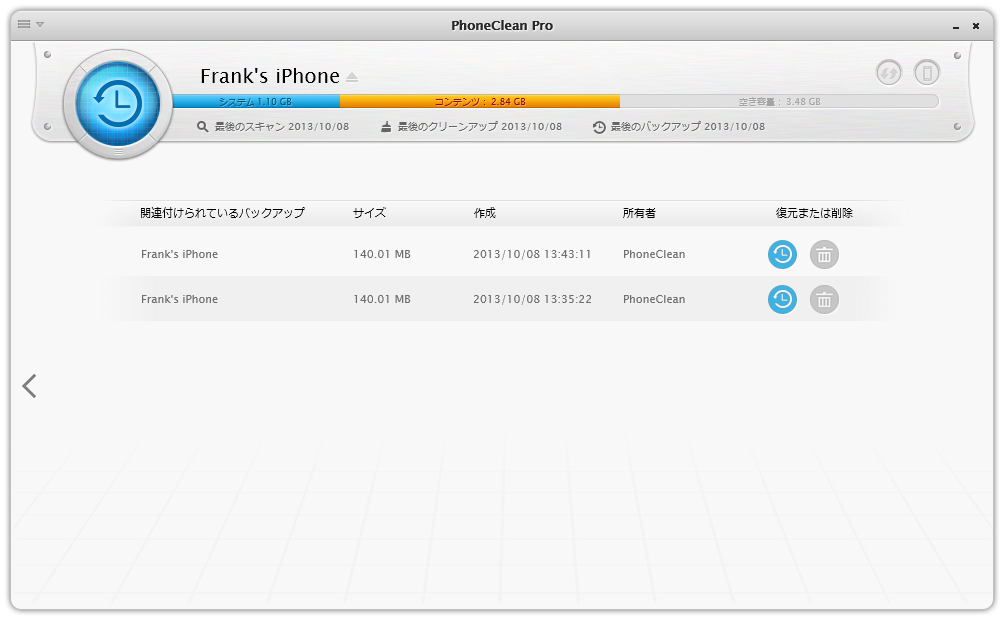
Task: Click PhoneClean owner in the 13:43:11 row
Action: pyautogui.click(x=654, y=254)
